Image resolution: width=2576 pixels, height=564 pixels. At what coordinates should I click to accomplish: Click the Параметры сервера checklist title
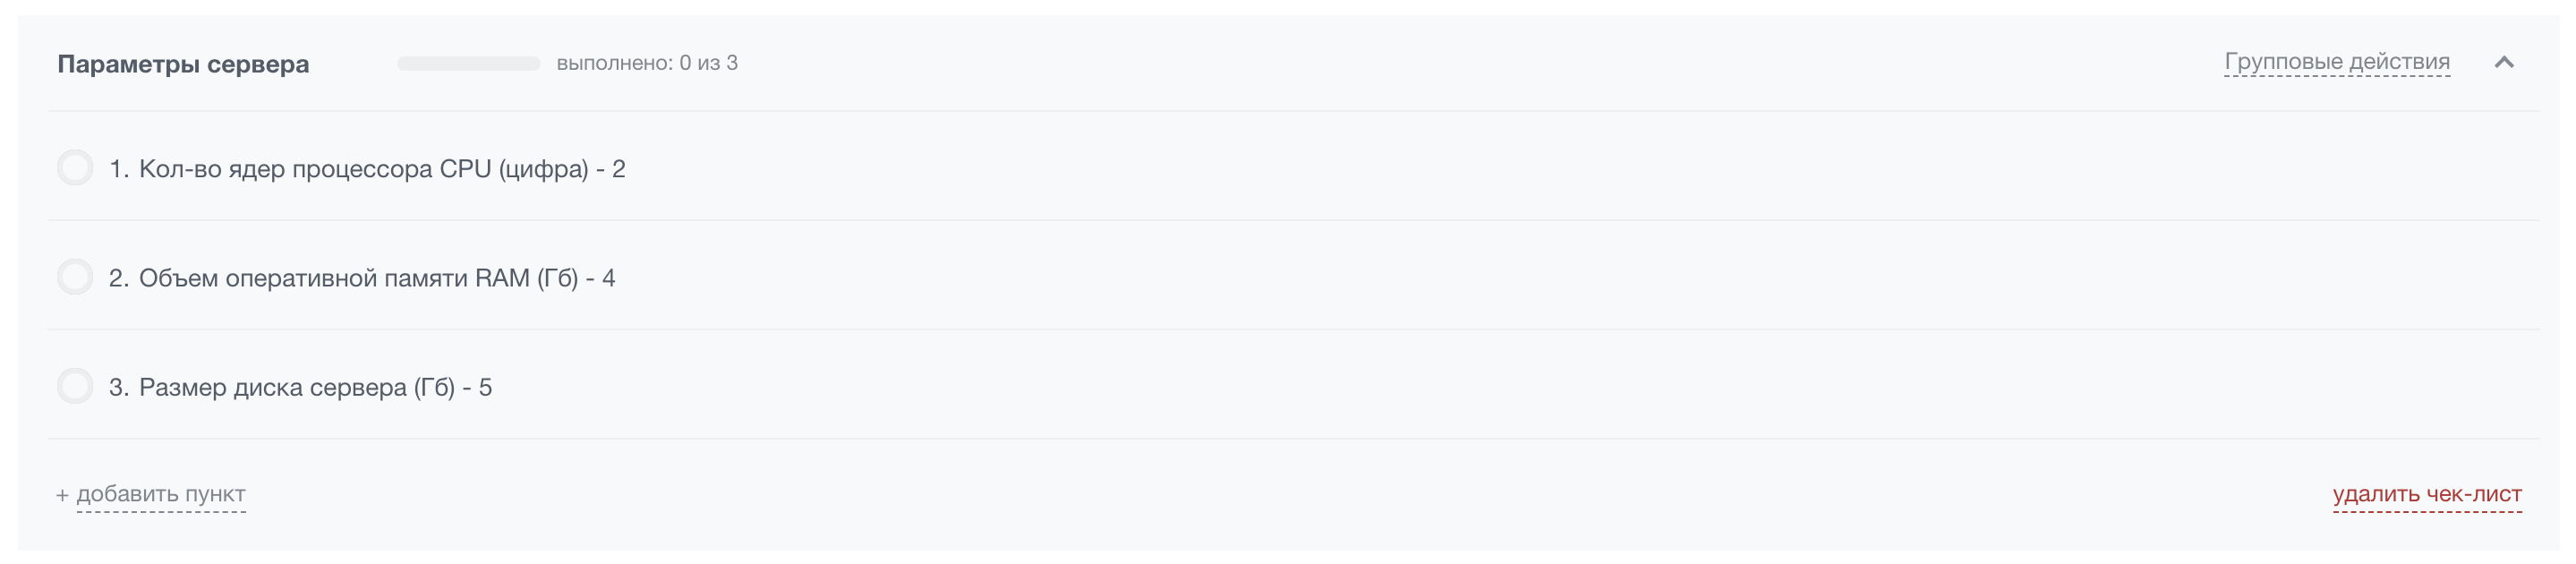(183, 64)
